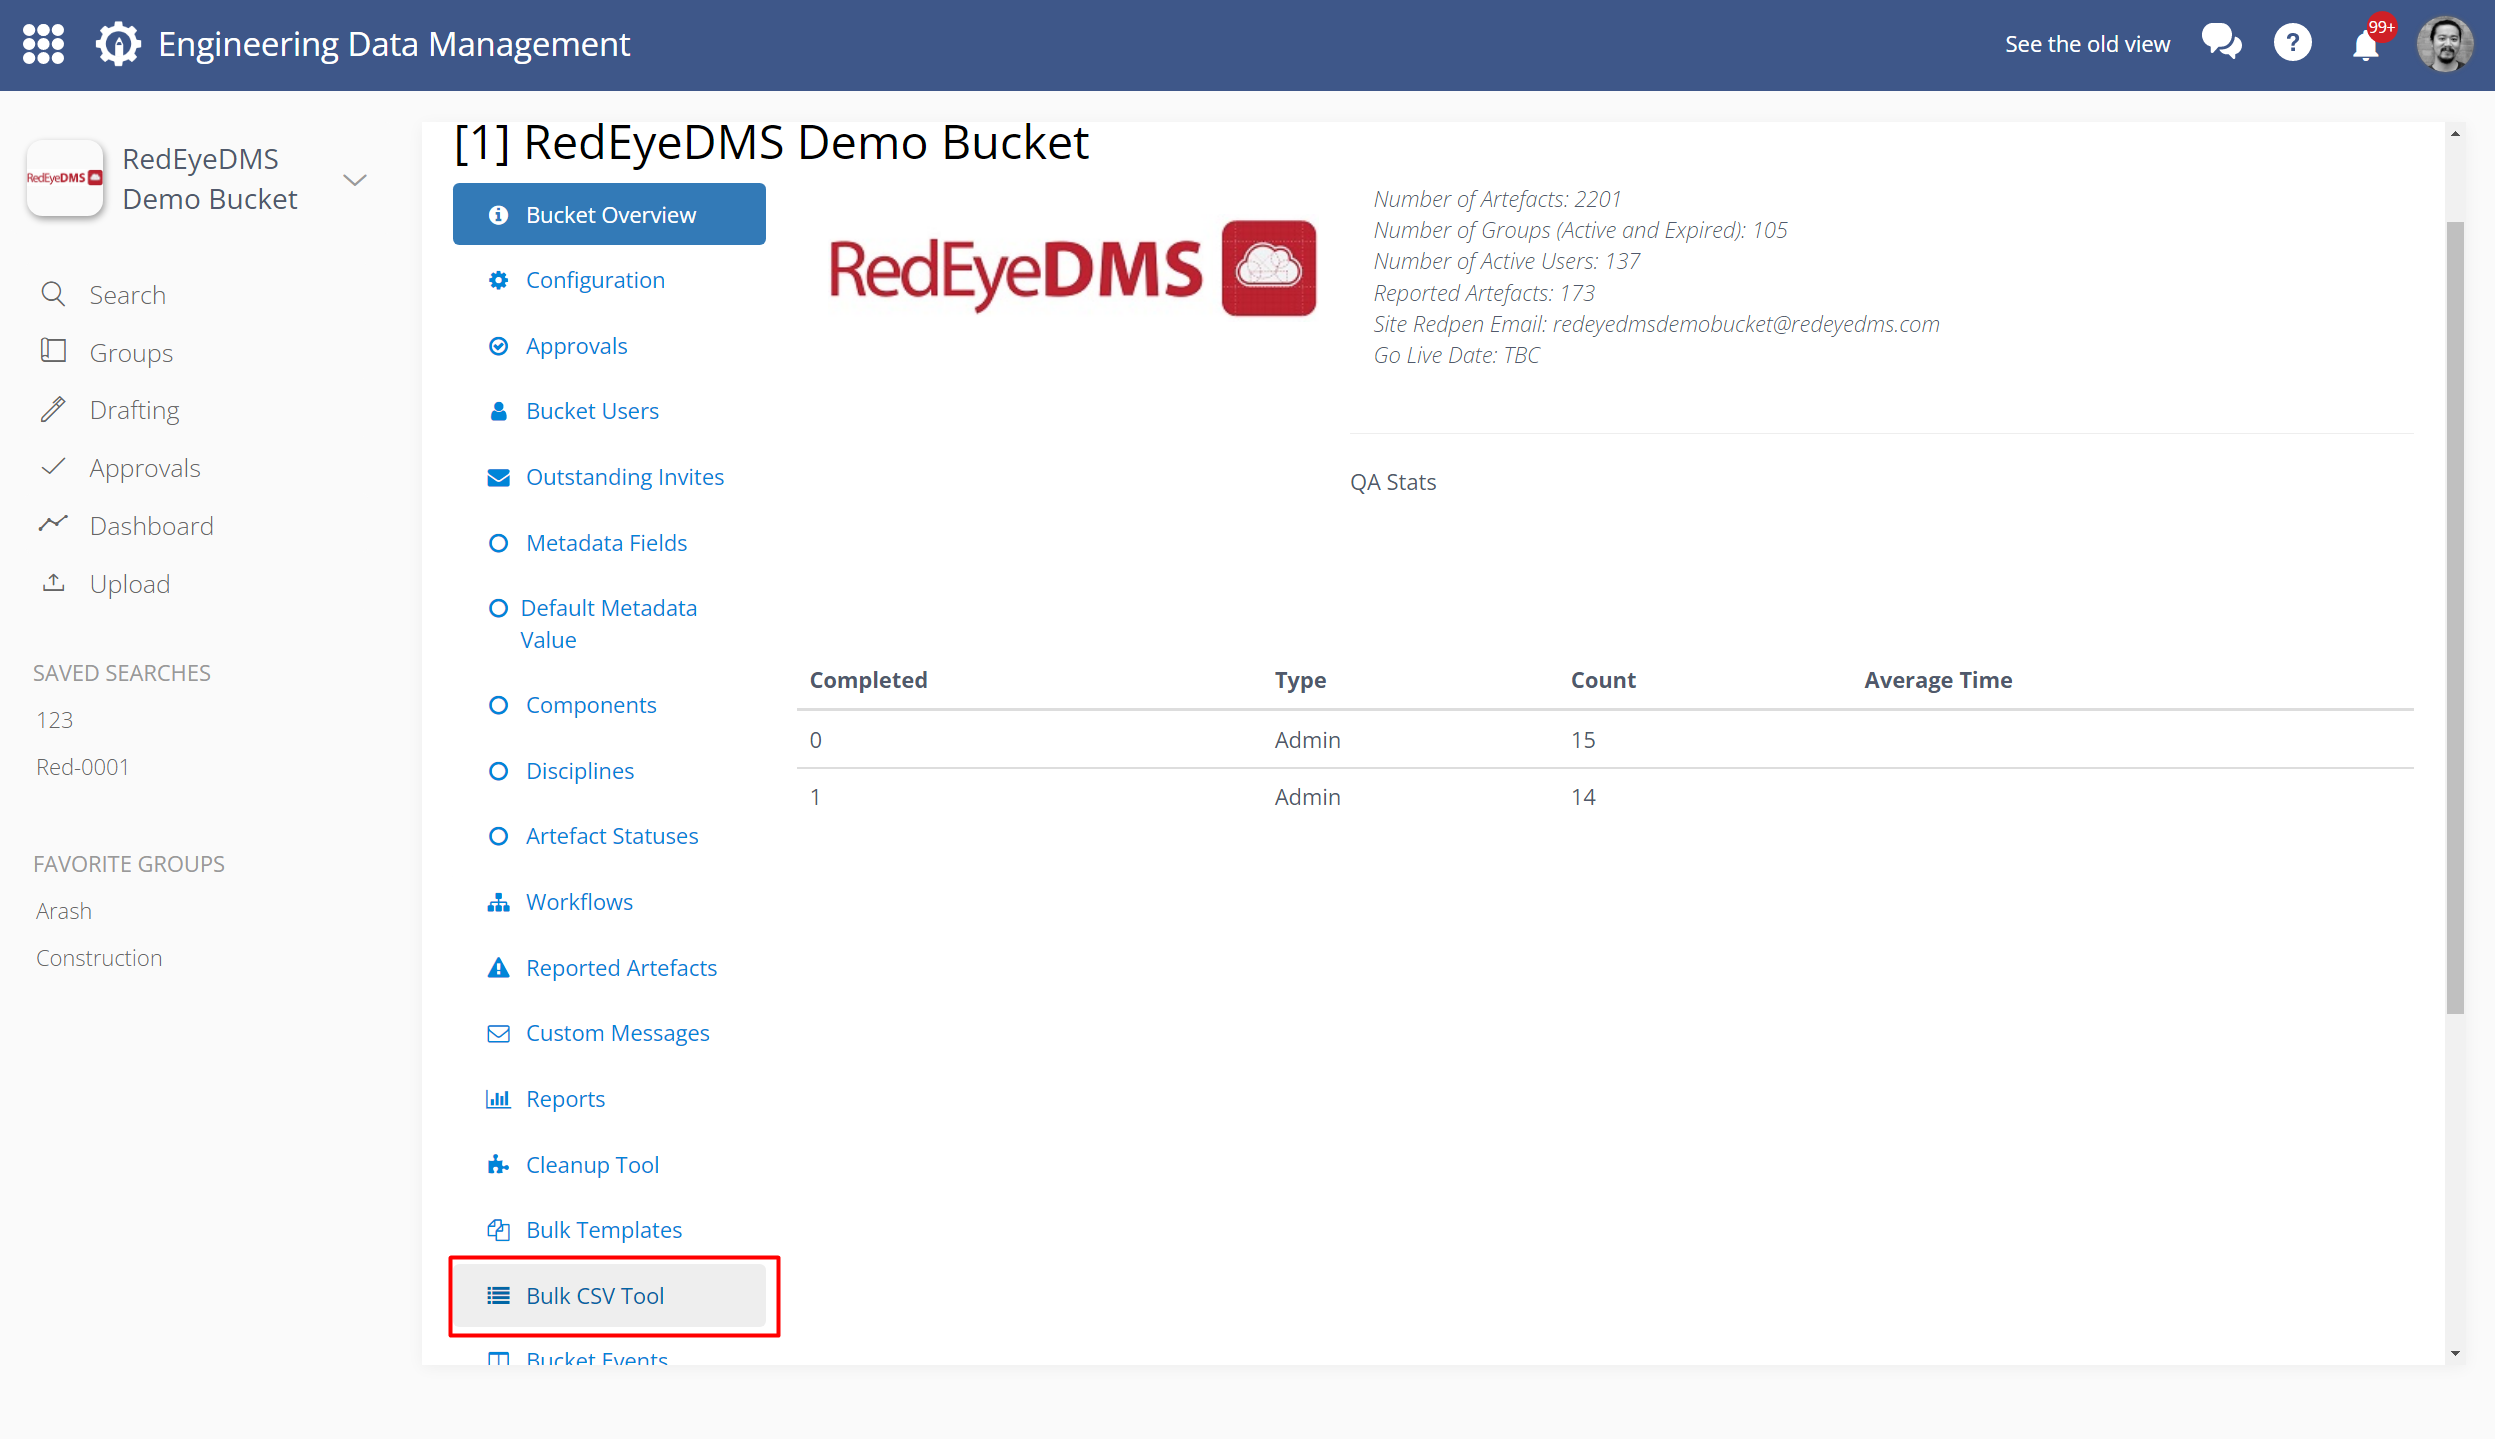Click scrollbar down arrow of main panel

pyautogui.click(x=2455, y=1353)
